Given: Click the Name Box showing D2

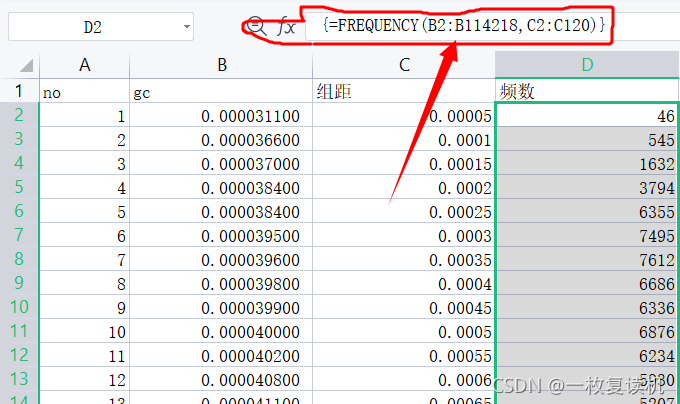Looking at the screenshot, I should (x=101, y=27).
